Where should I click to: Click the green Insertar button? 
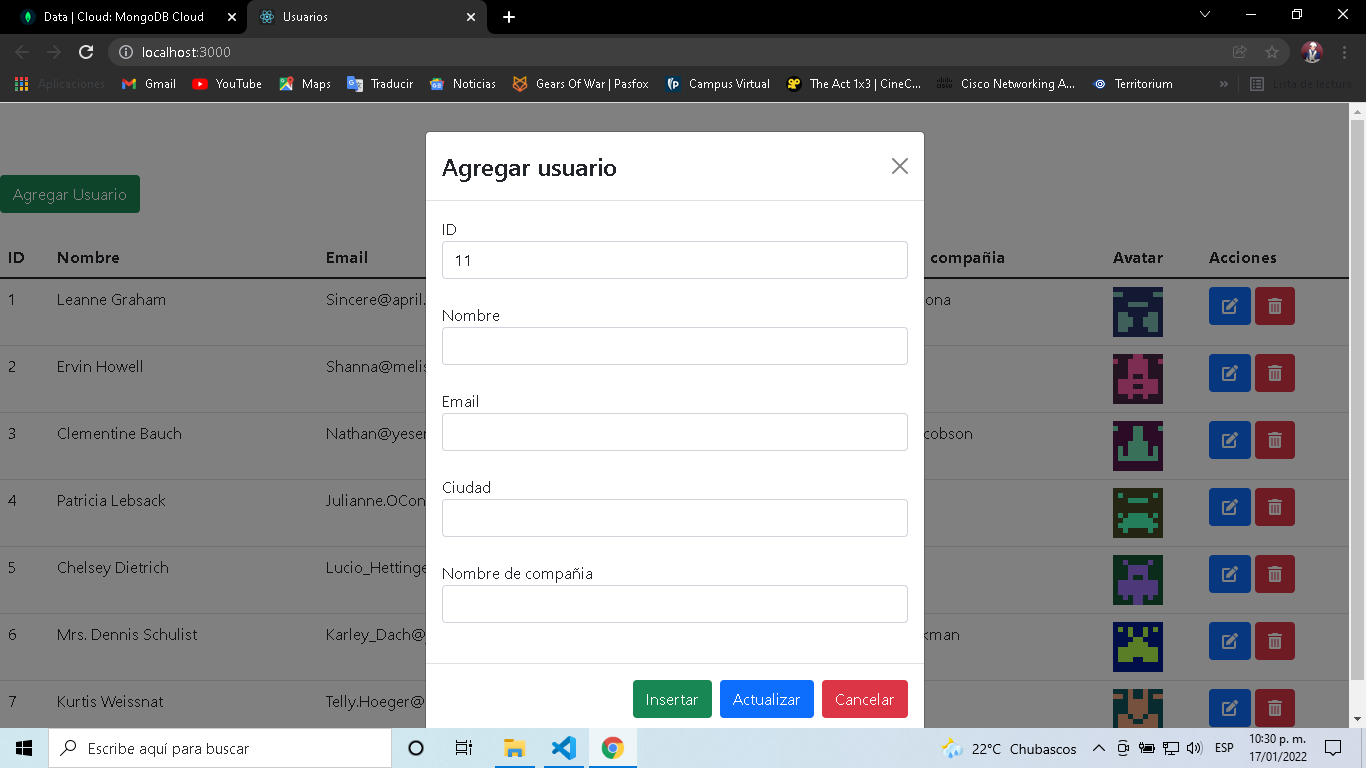[672, 699]
